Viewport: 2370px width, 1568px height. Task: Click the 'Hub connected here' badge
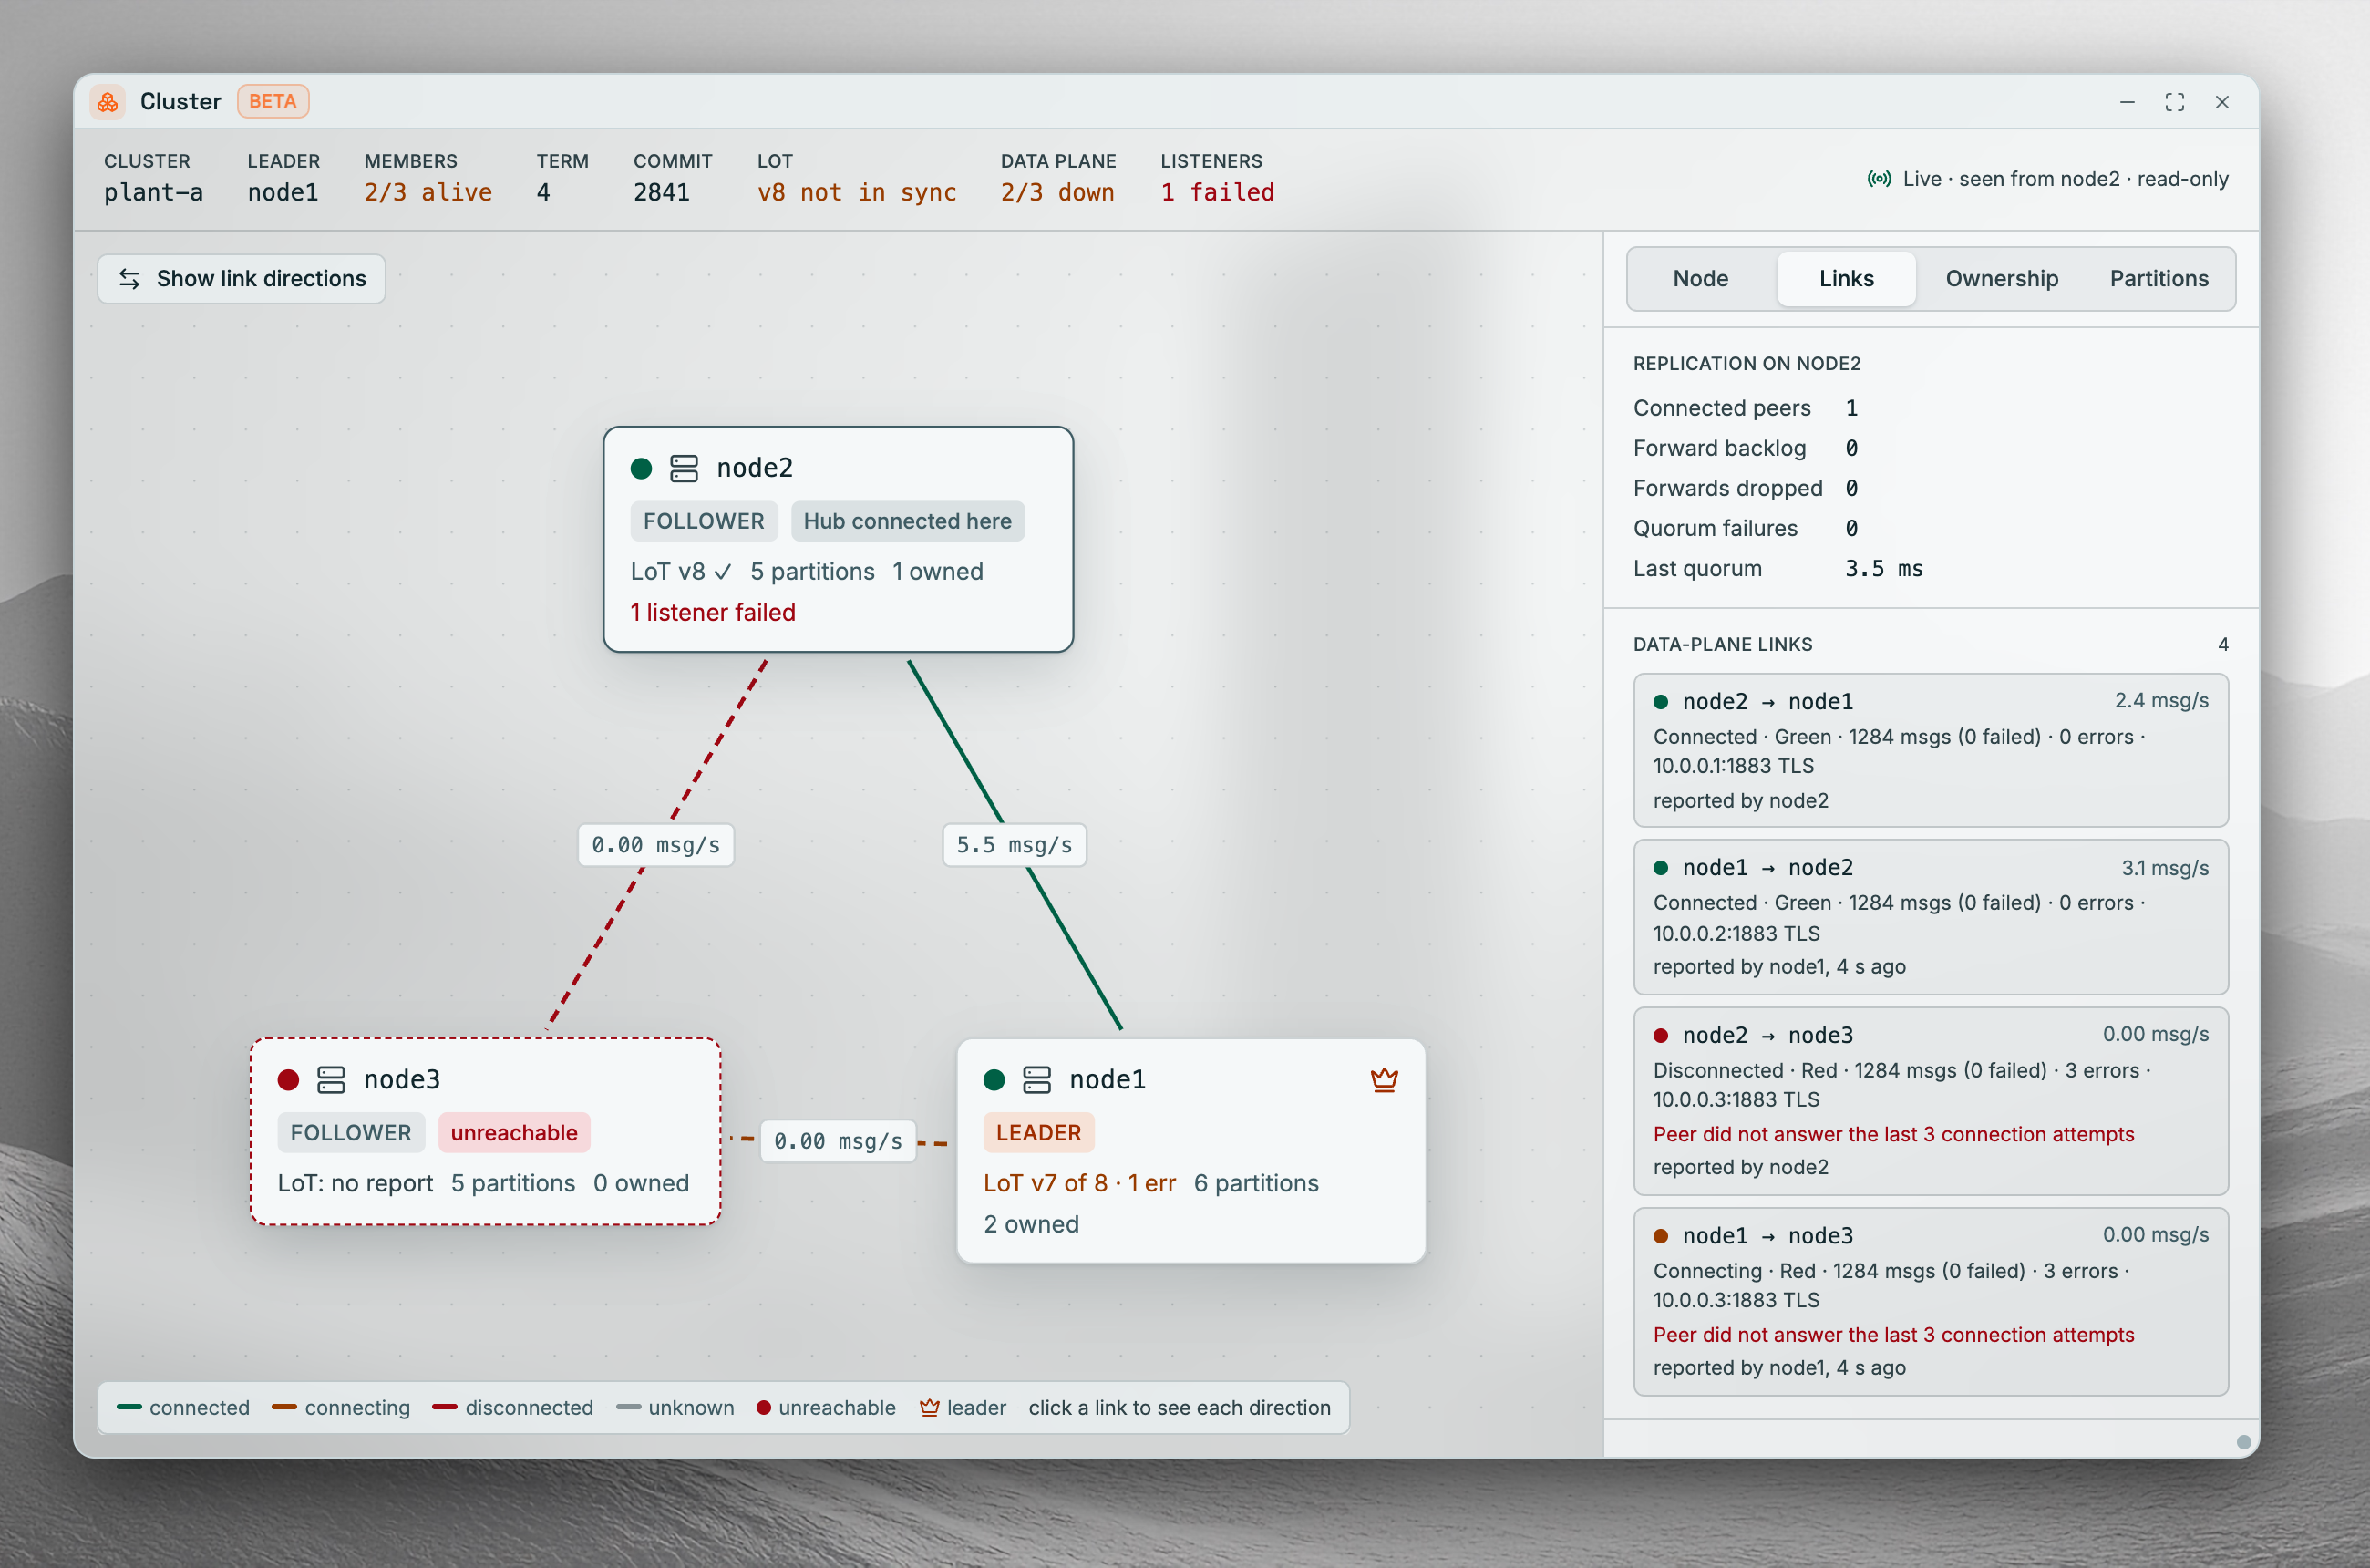coord(907,521)
